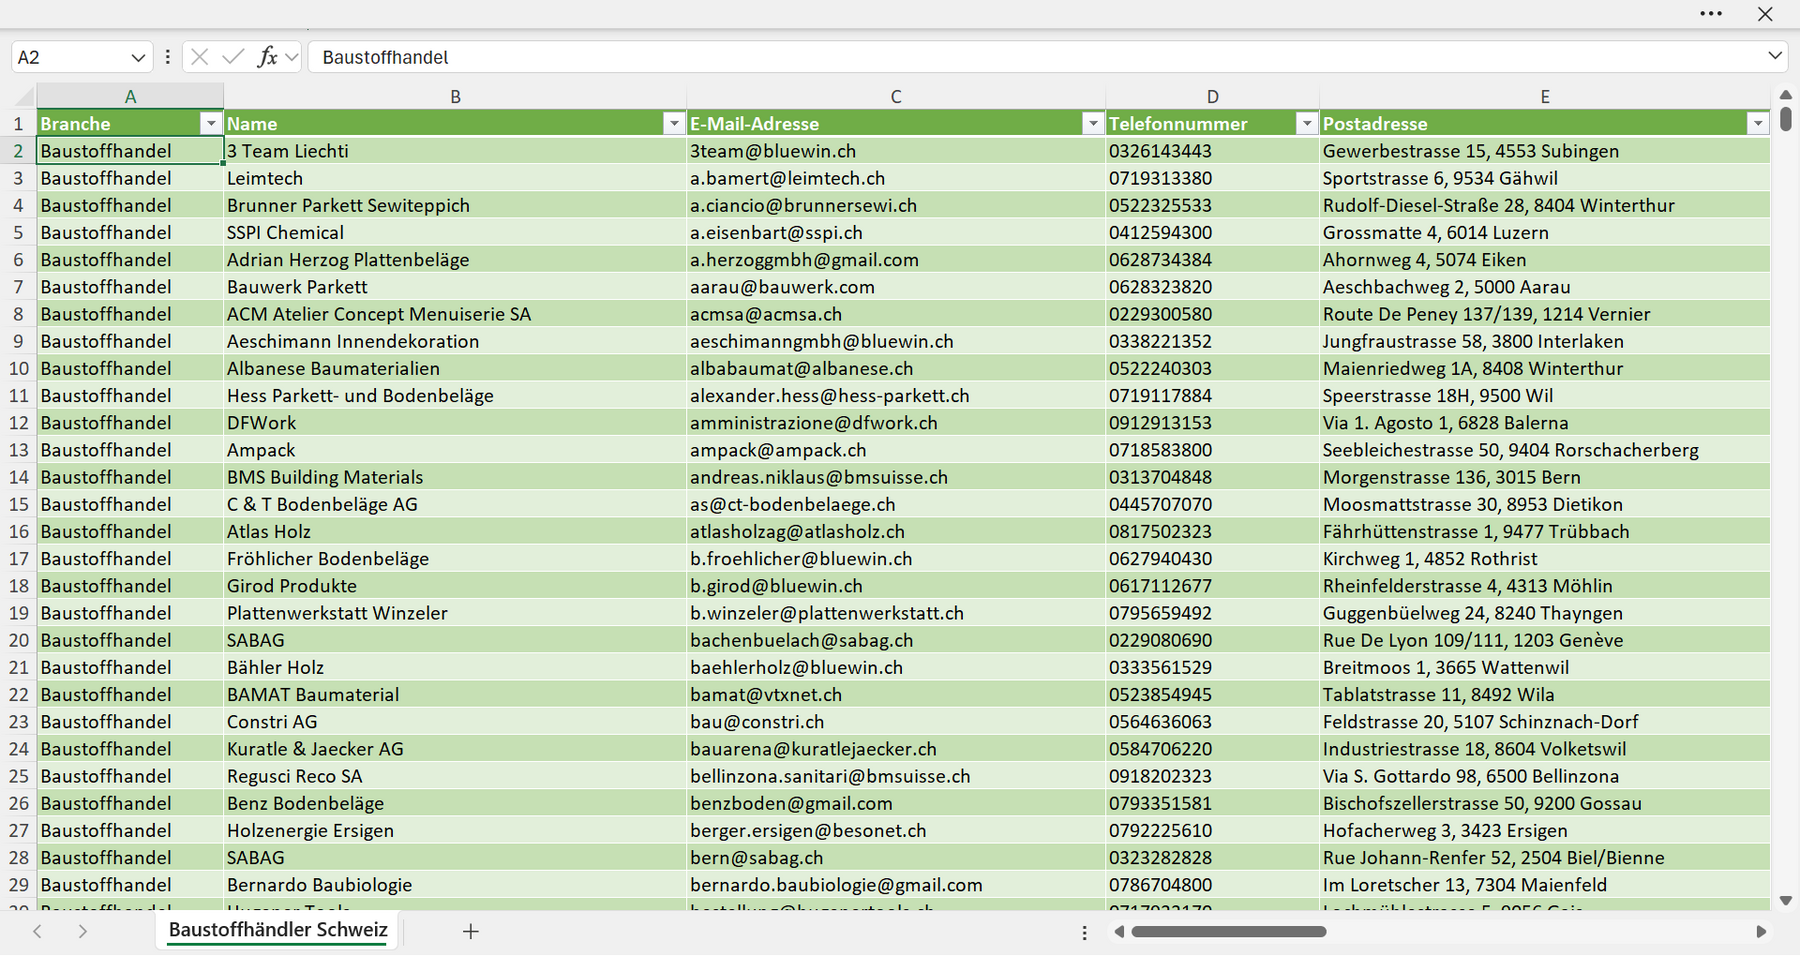Open the sheet tab bar options handle

point(1085,932)
